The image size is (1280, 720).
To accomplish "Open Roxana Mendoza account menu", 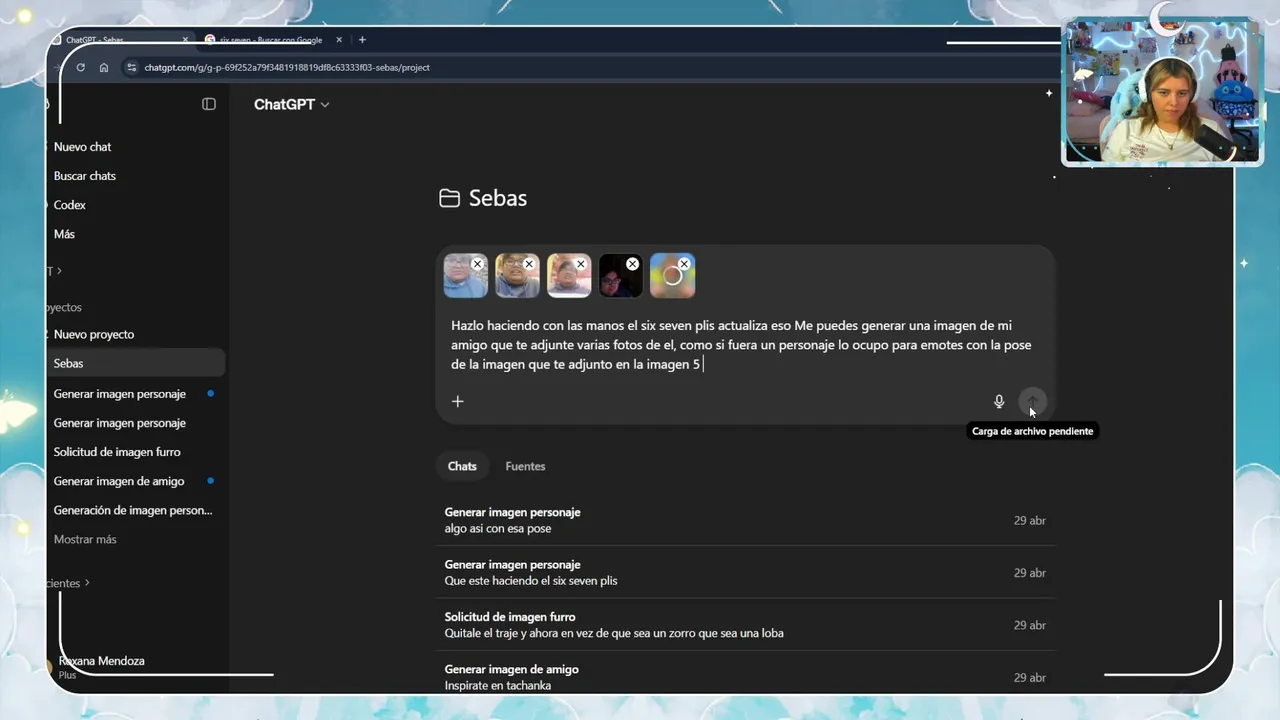I will (x=100, y=666).
